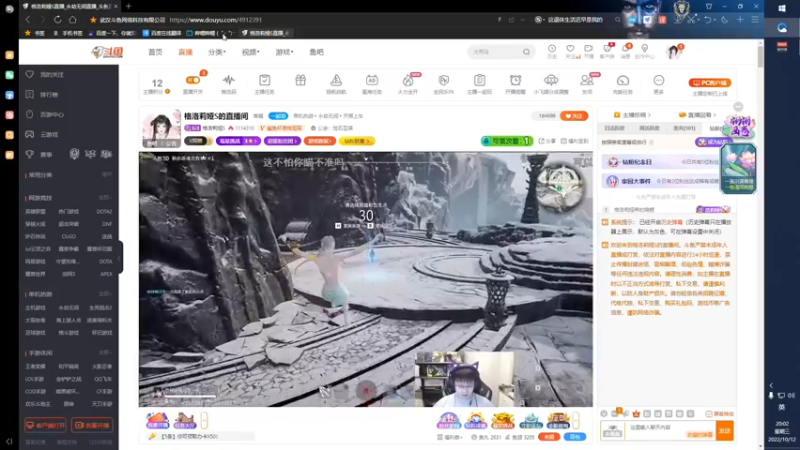800x450 pixels.
Task: Toggle the 直播开关 live broadcast switch
Action: tap(193, 80)
